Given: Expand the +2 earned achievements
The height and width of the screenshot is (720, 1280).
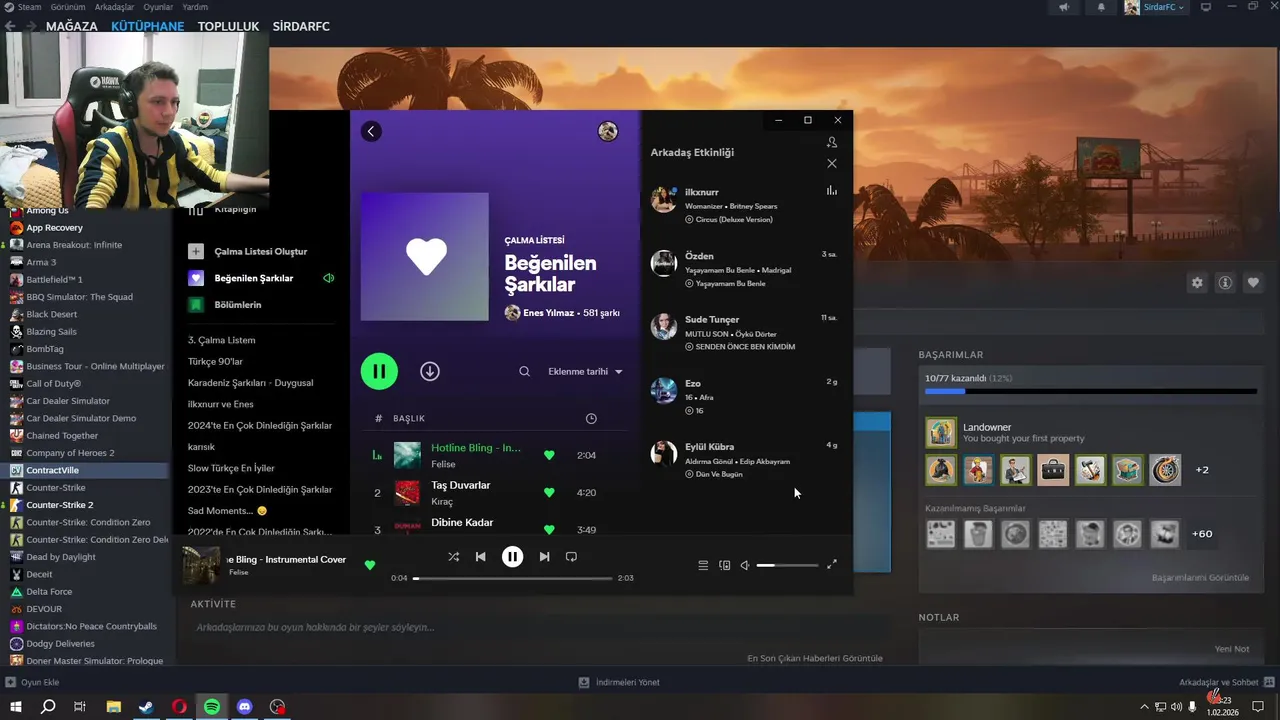Looking at the screenshot, I should click(1202, 470).
